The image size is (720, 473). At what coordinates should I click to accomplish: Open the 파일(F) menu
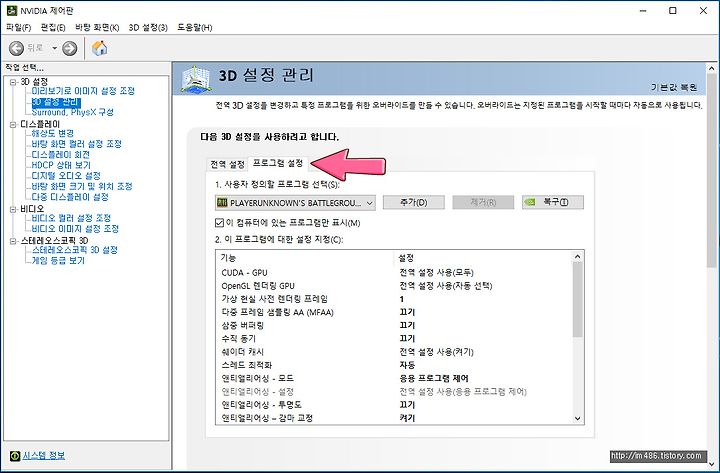click(18, 28)
